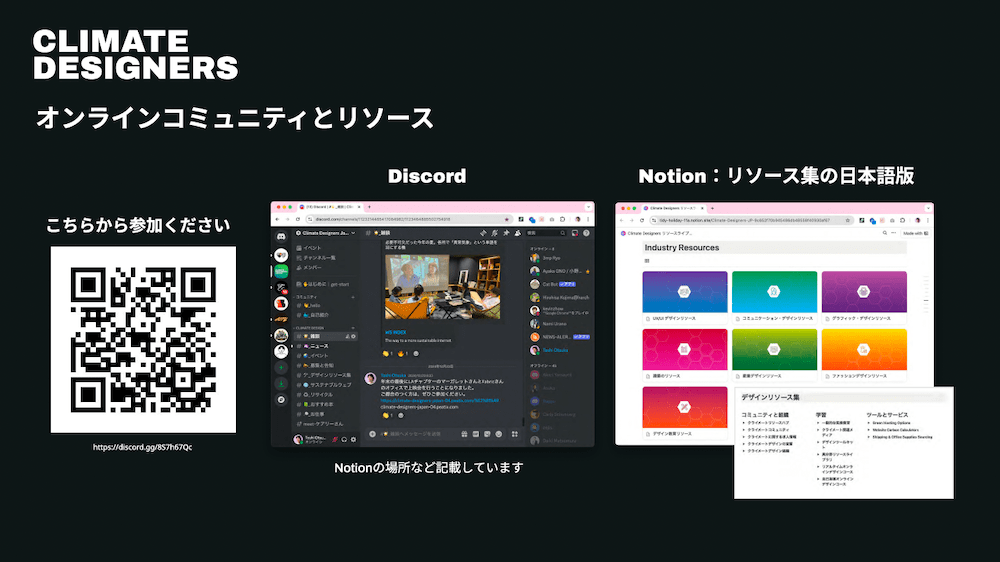Screen dimensions: 1000x562
Task: Open ファッションデザインリソース card
Action: pyautogui.click(x=864, y=355)
